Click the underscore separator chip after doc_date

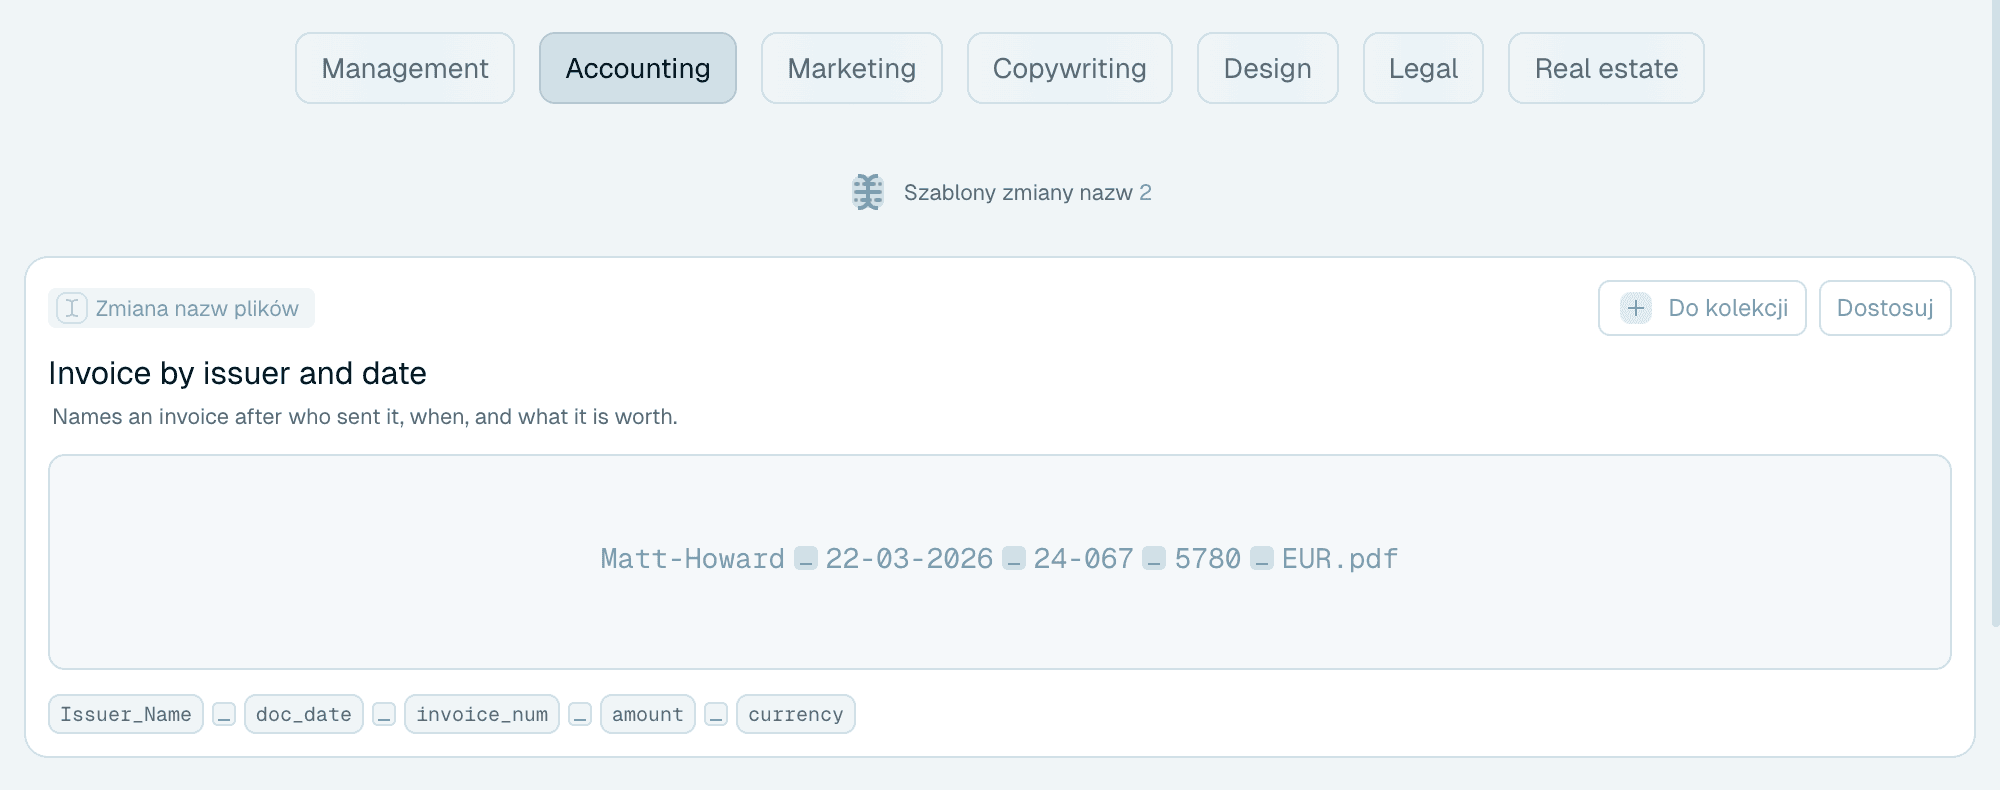384,715
